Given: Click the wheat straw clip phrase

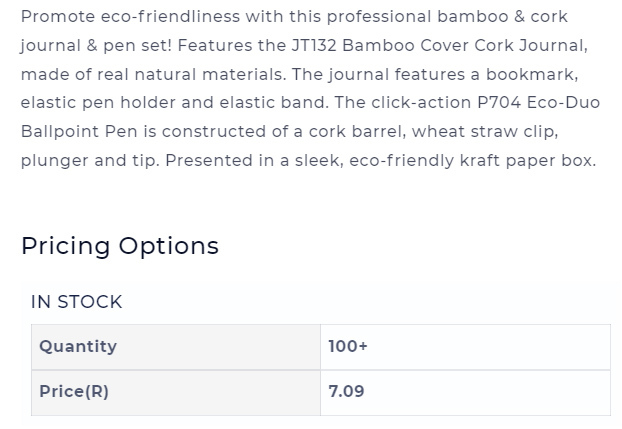Looking at the screenshot, I should click(x=483, y=132).
